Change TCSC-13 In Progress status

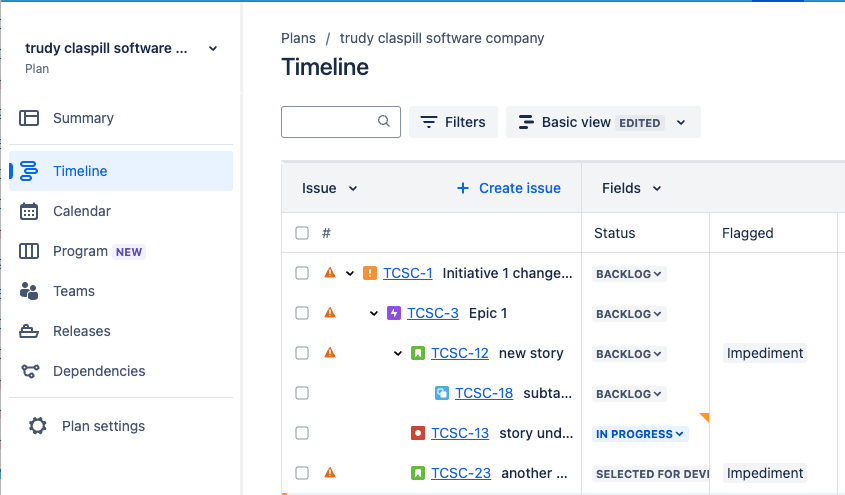pyautogui.click(x=640, y=434)
